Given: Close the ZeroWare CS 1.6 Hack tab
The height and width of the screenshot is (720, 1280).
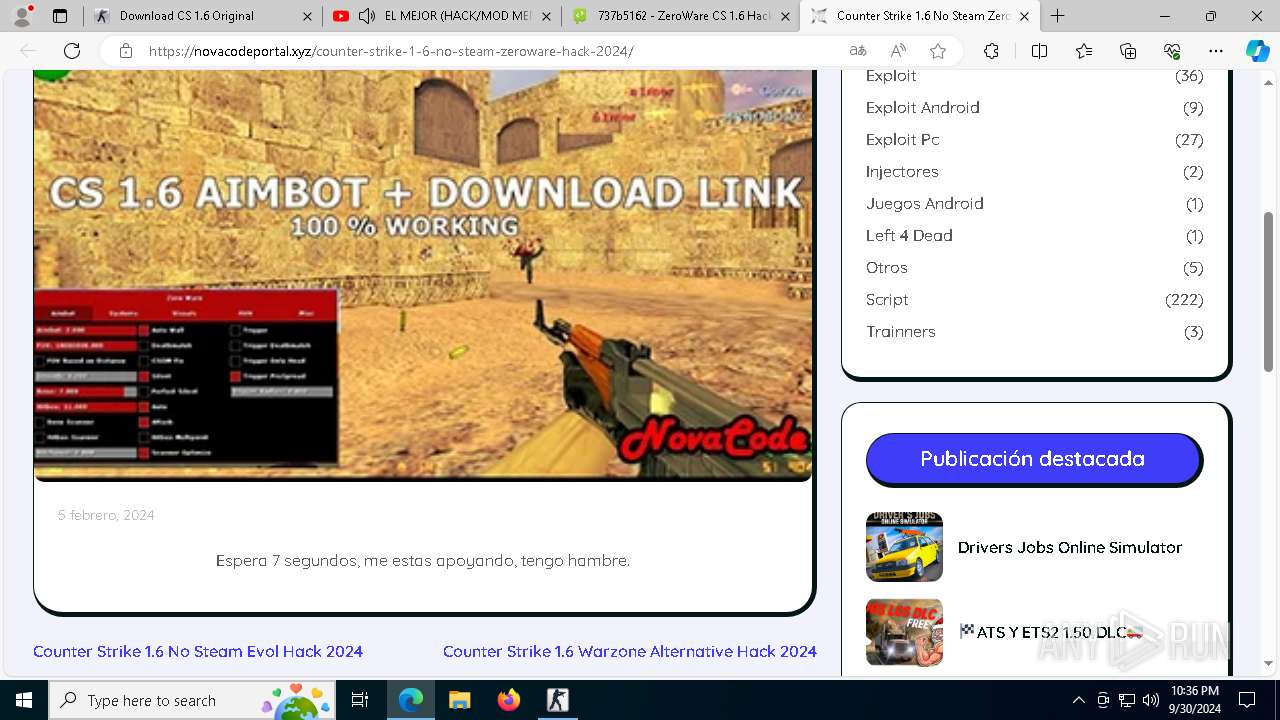Looking at the screenshot, I should (785, 16).
